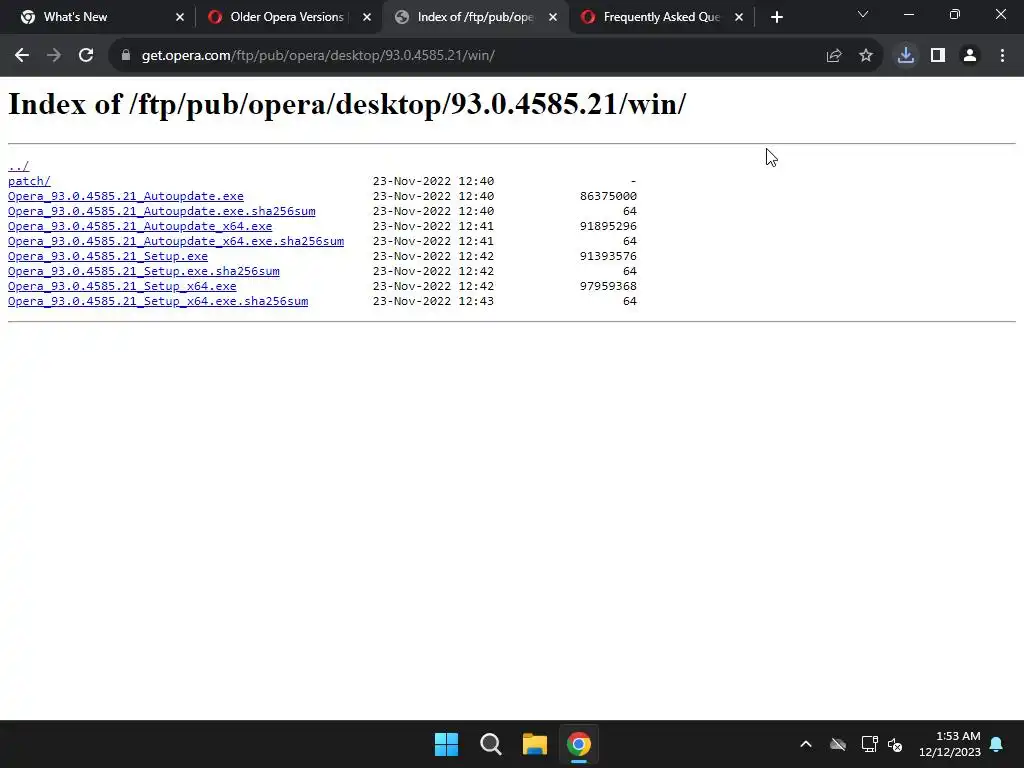
Task: Bookmark this page with the star
Action: (866, 56)
